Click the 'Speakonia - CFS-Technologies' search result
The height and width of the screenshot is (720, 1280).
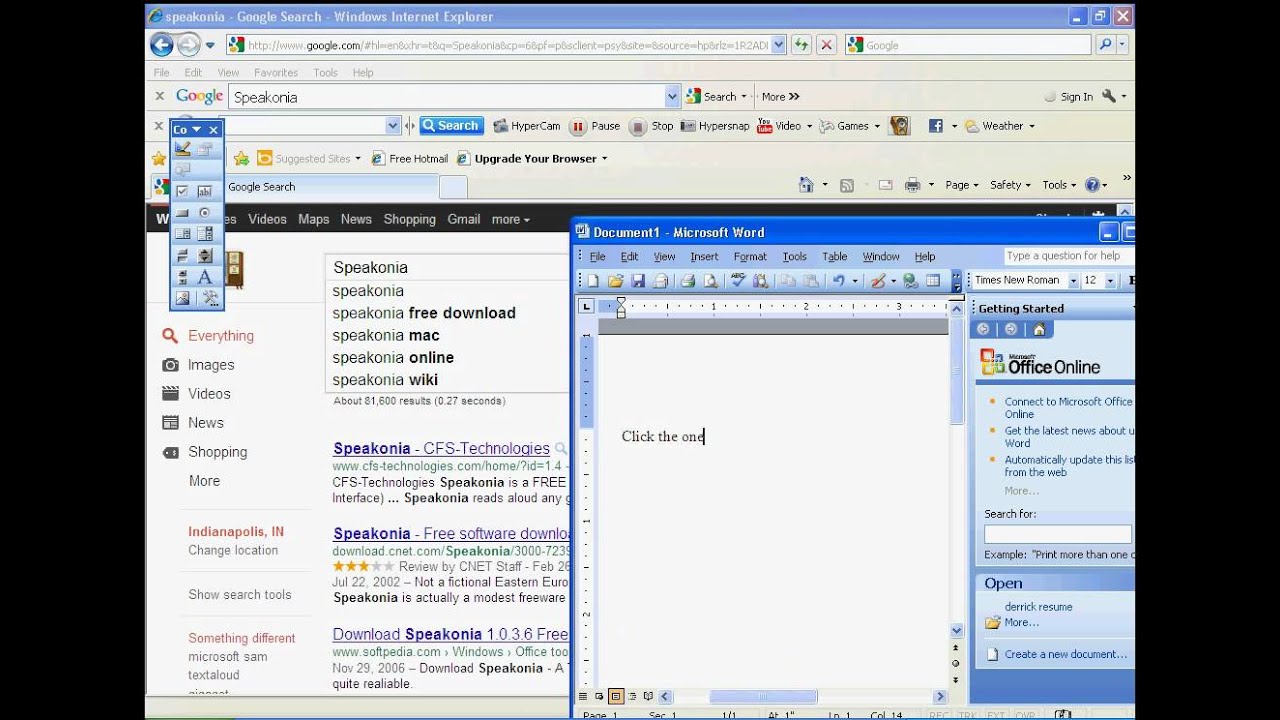click(441, 448)
